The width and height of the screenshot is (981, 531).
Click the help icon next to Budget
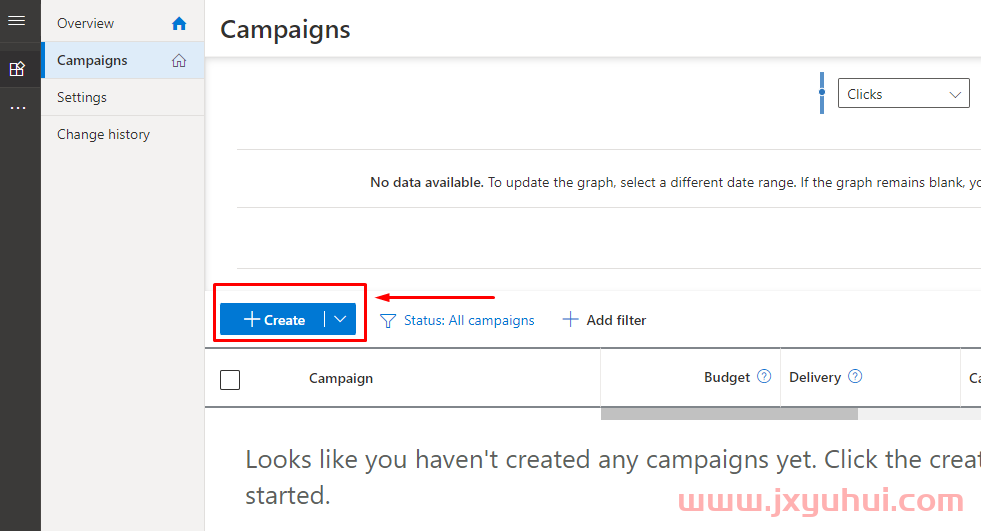pyautogui.click(x=764, y=377)
